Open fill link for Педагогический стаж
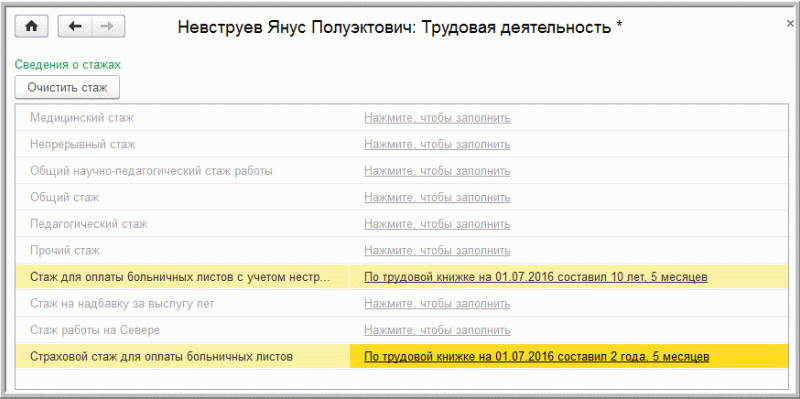This screenshot has height=399, width=800. 437,224
